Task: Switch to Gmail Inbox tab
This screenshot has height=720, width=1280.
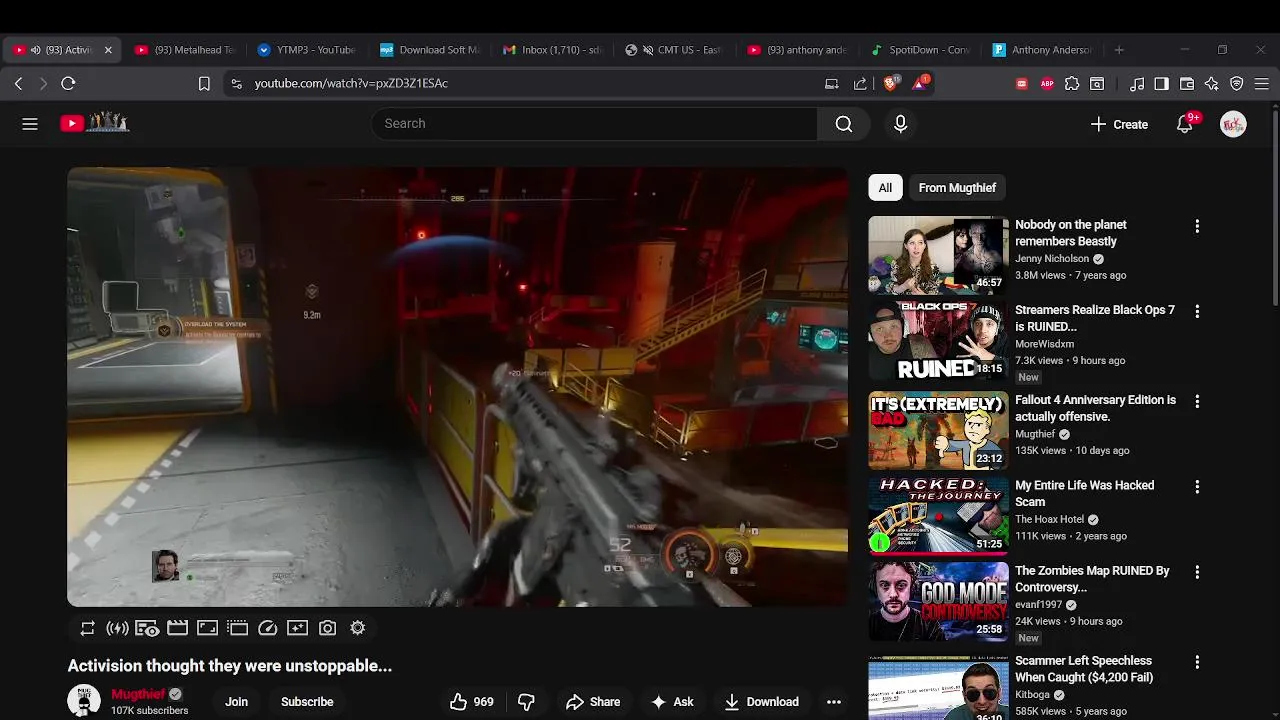Action: pyautogui.click(x=553, y=50)
